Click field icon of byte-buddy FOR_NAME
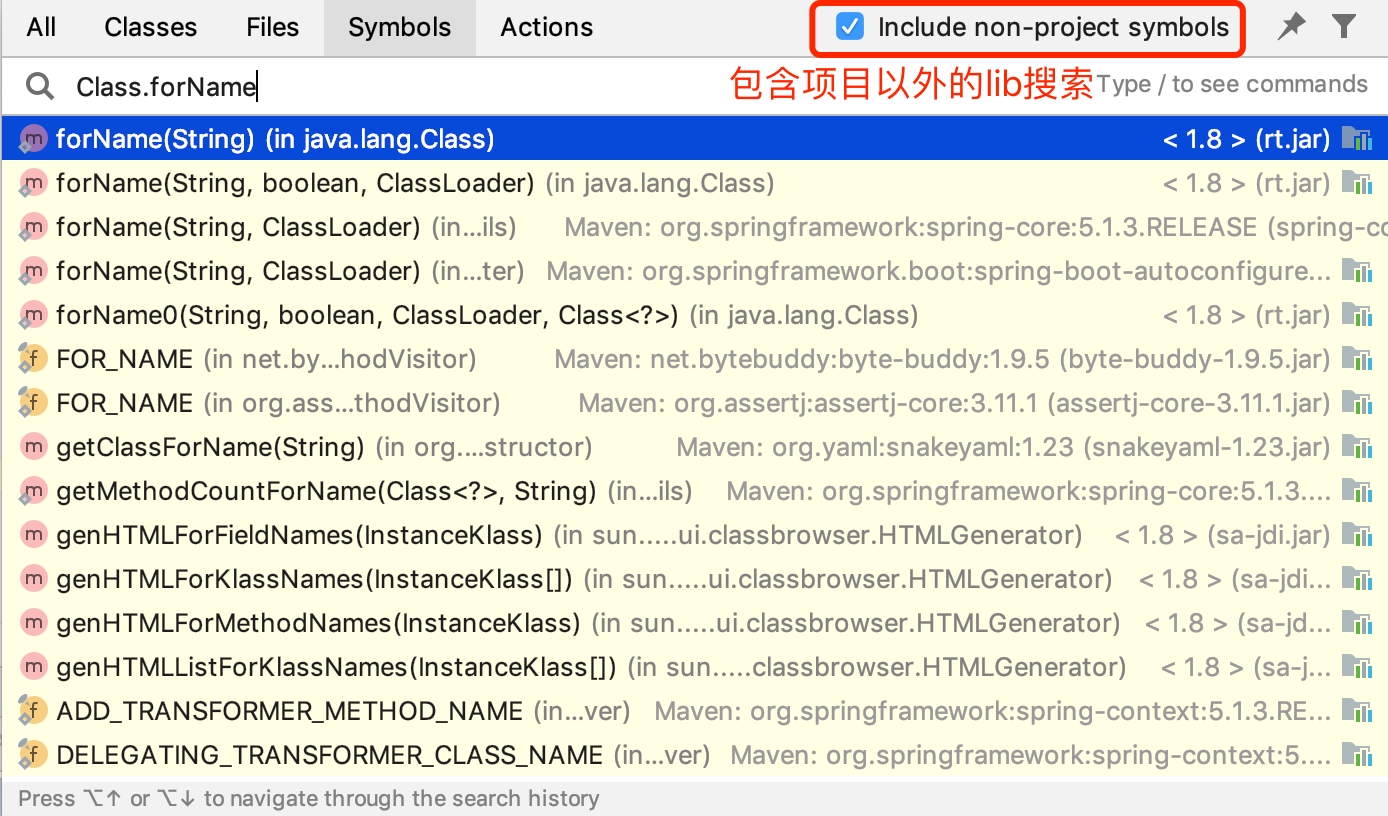 (x=33, y=359)
